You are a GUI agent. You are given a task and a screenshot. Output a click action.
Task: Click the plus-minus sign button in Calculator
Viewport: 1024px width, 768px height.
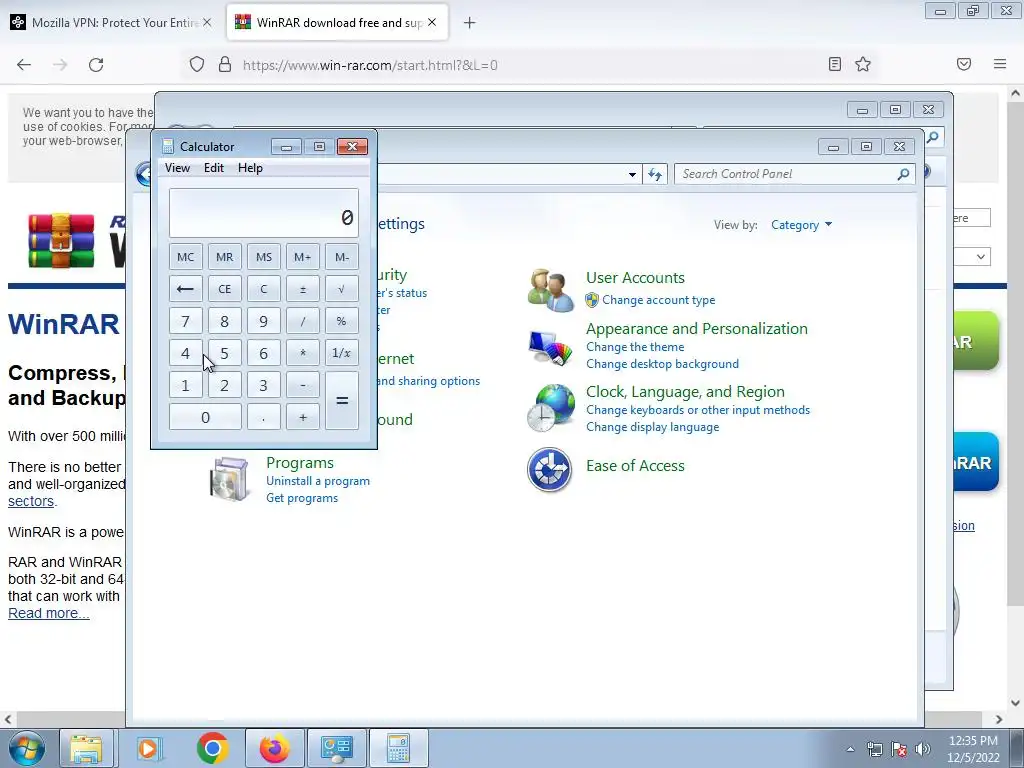click(x=302, y=289)
